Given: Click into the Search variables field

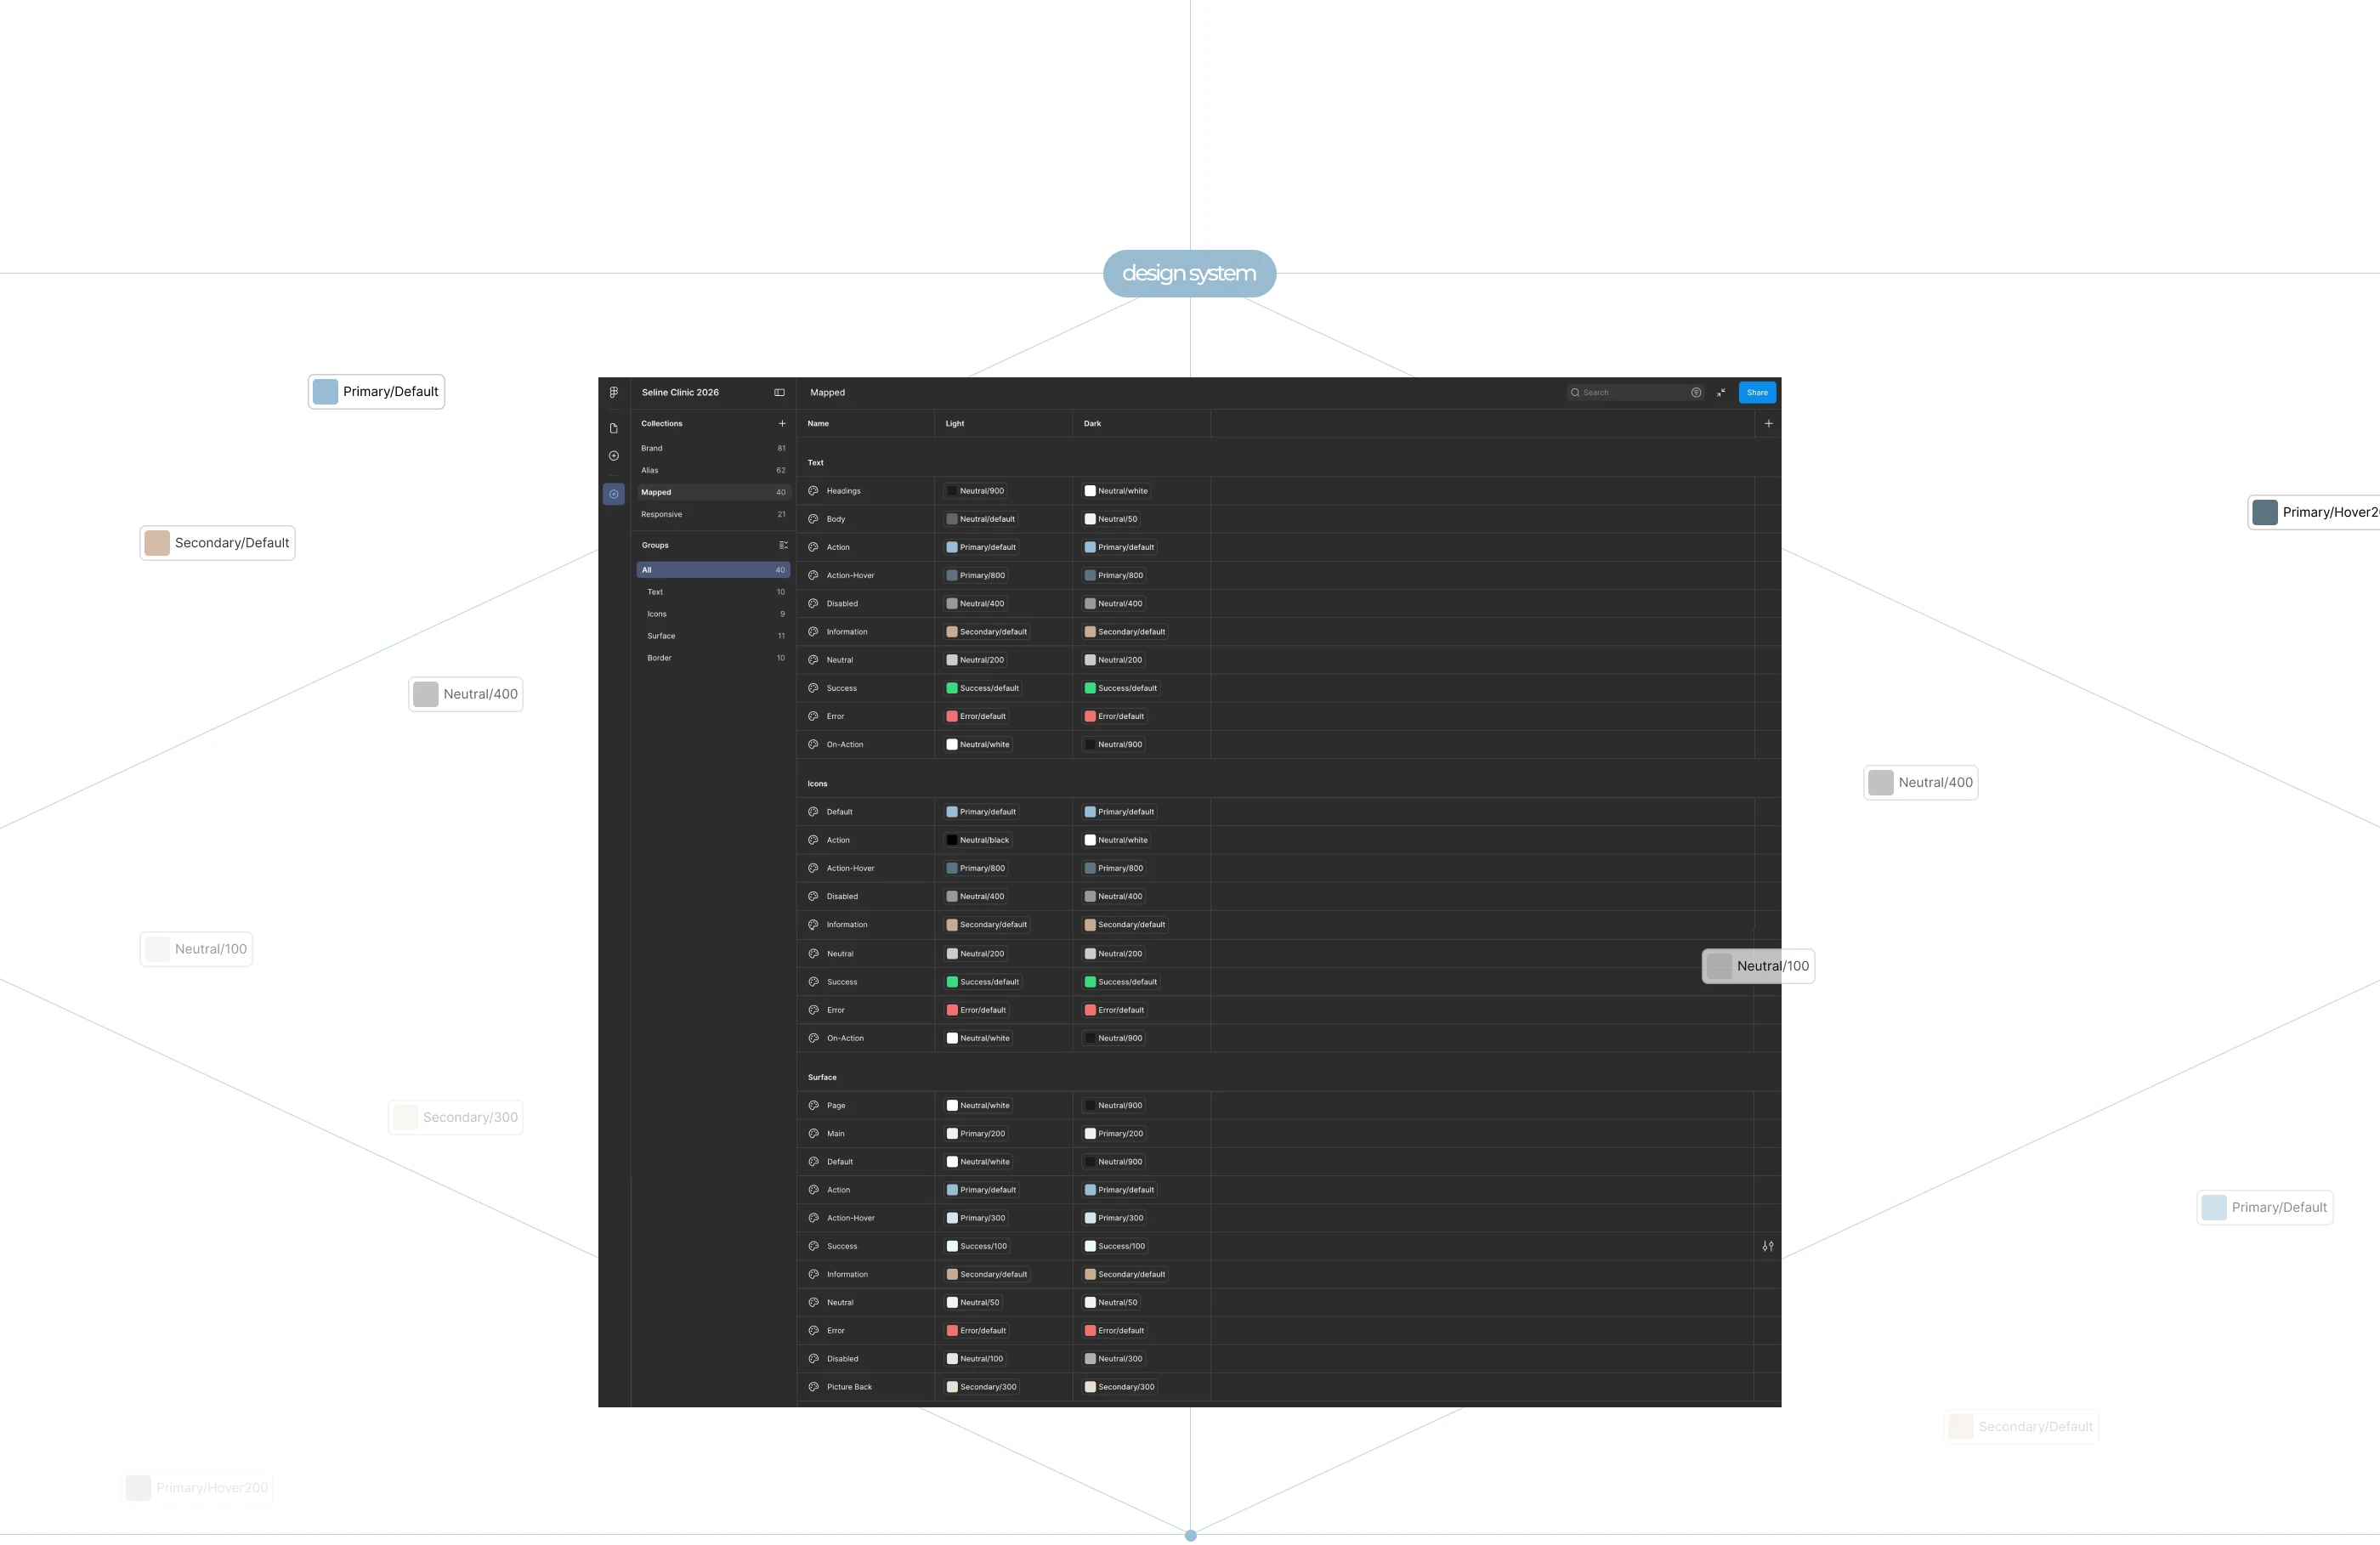Looking at the screenshot, I should pyautogui.click(x=1634, y=392).
